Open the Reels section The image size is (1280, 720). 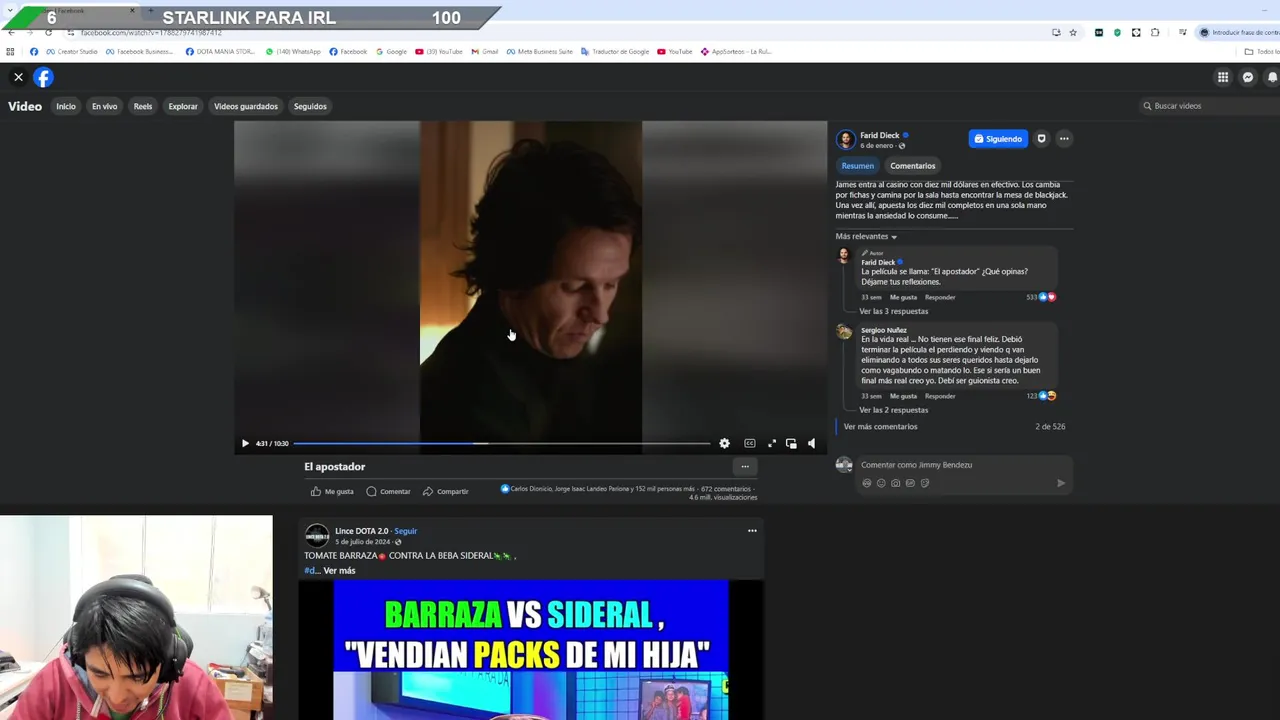click(x=143, y=106)
